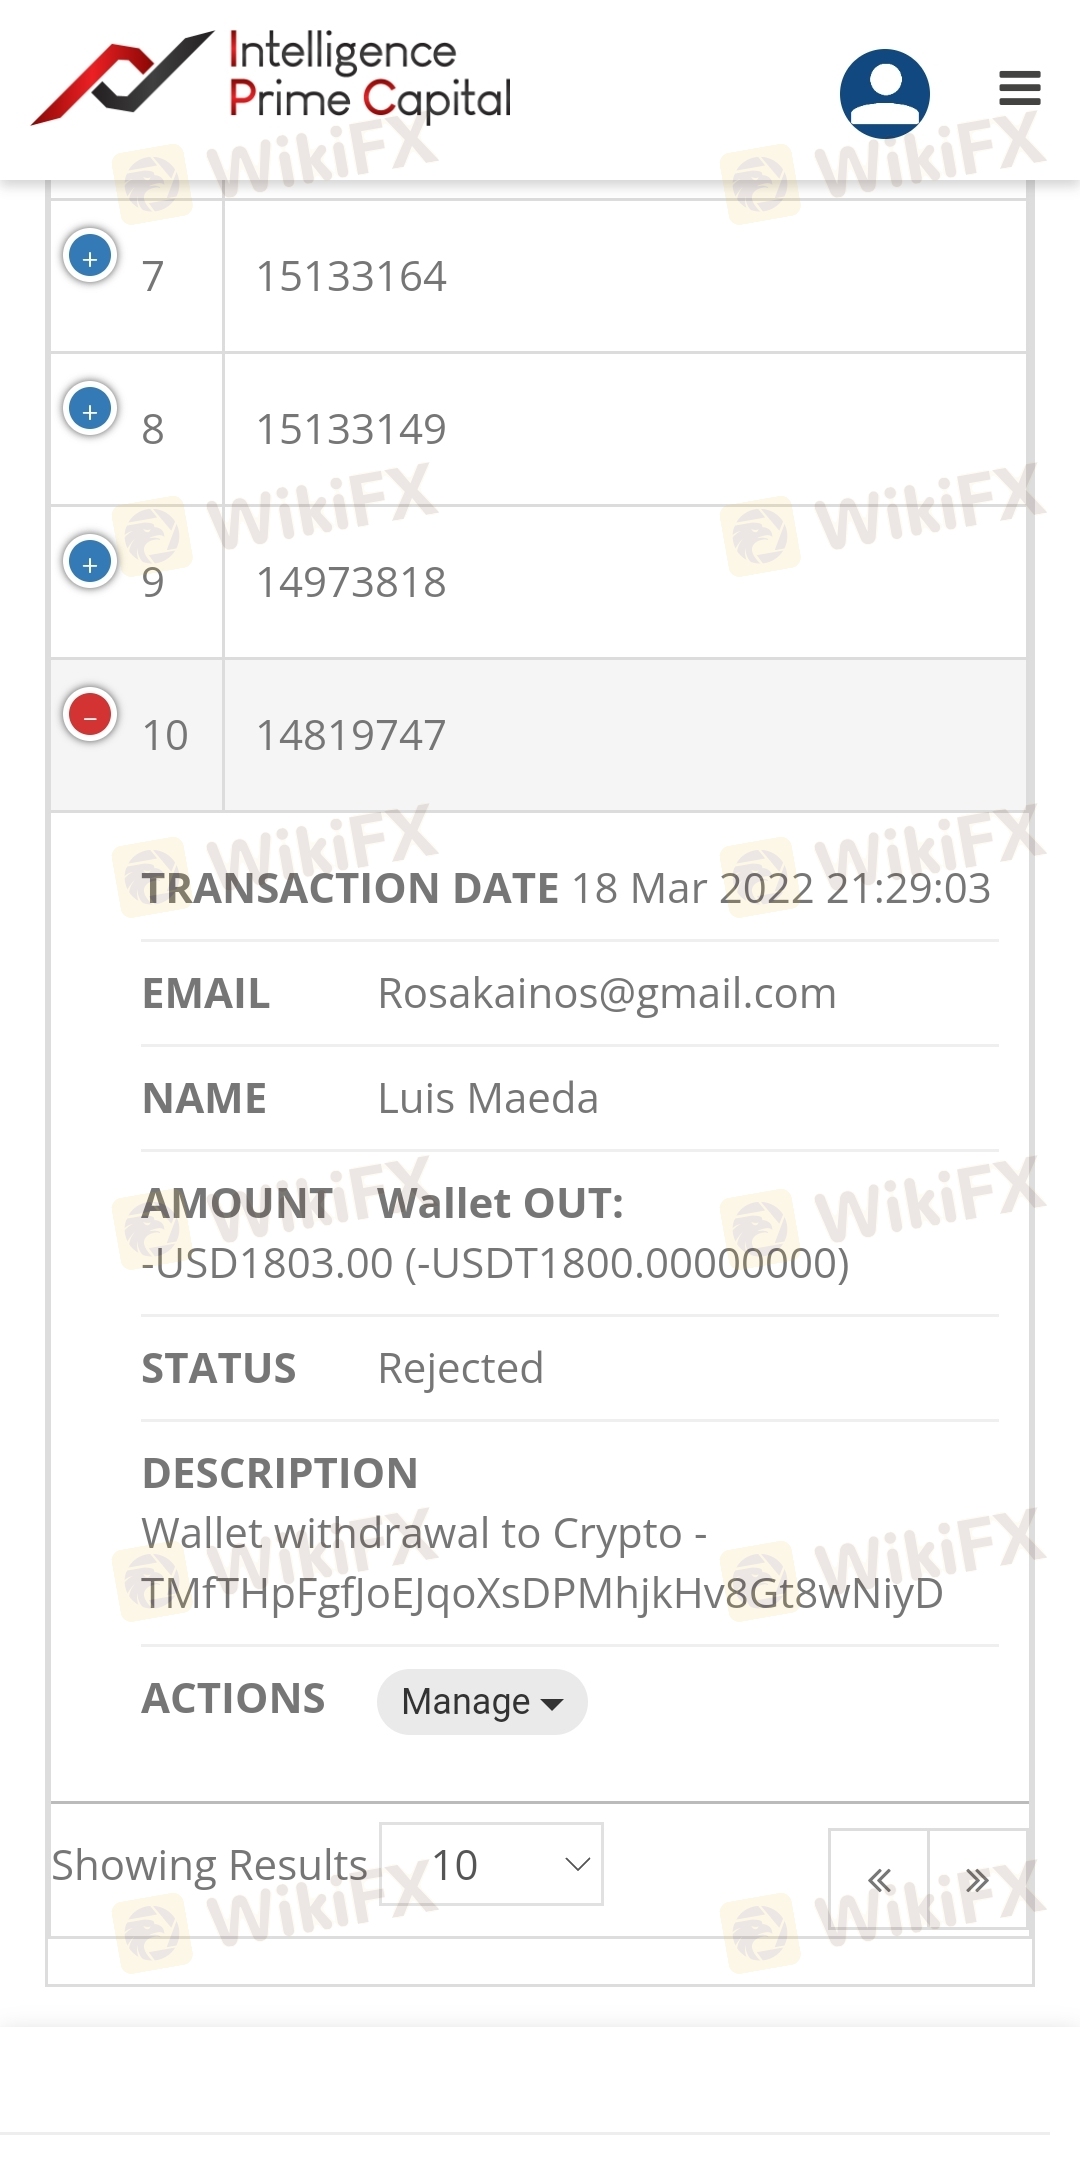Click transaction ID 14973818

[351, 583]
